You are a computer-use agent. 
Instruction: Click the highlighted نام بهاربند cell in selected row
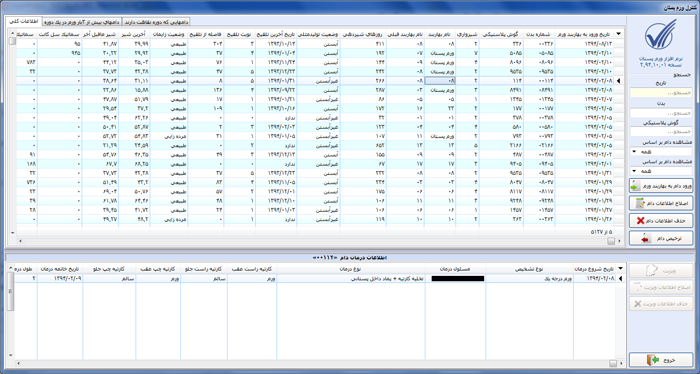click(440, 81)
